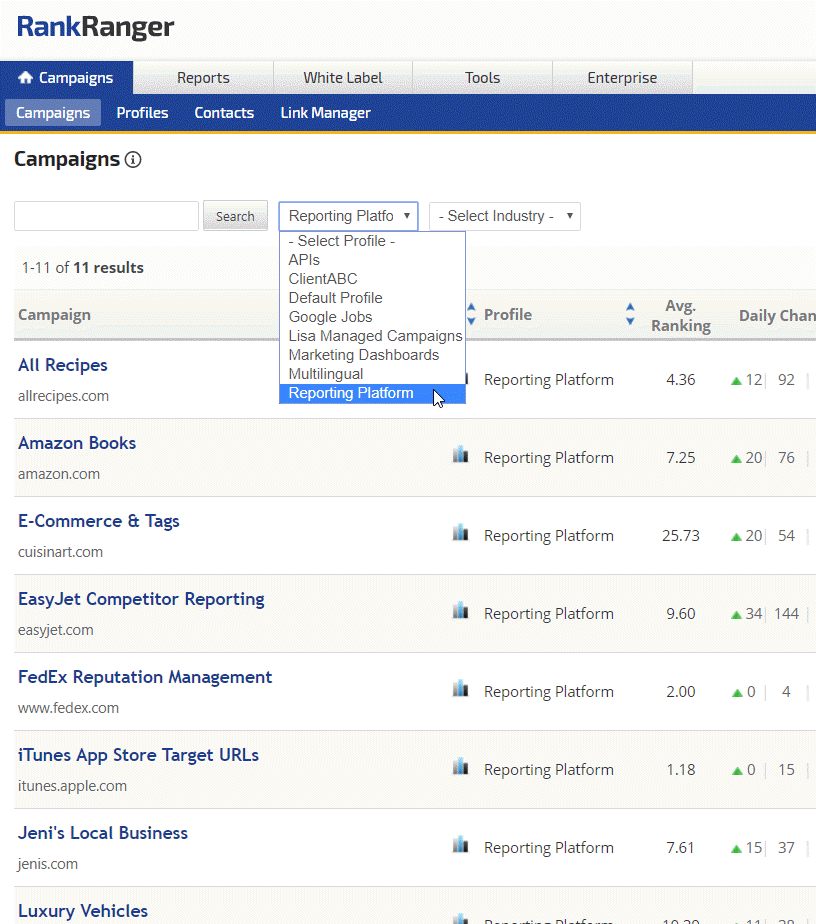Click into the campaign search field

point(106,216)
